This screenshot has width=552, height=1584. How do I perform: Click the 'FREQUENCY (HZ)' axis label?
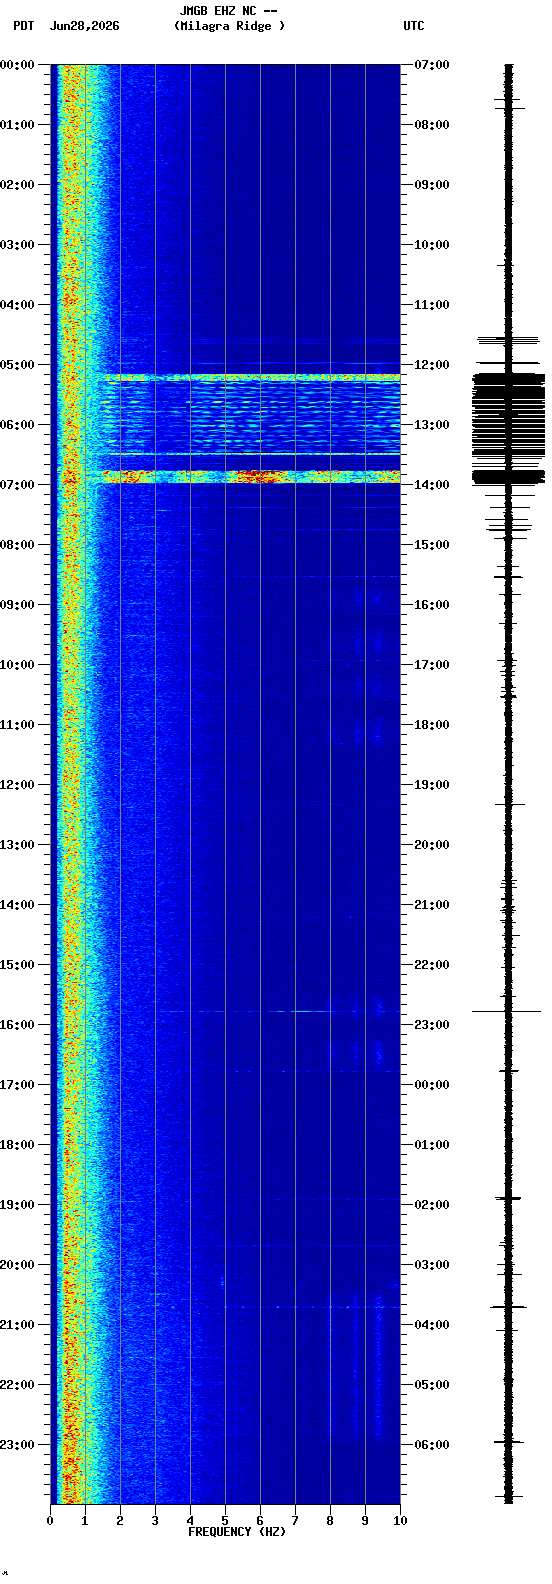pyautogui.click(x=237, y=1532)
